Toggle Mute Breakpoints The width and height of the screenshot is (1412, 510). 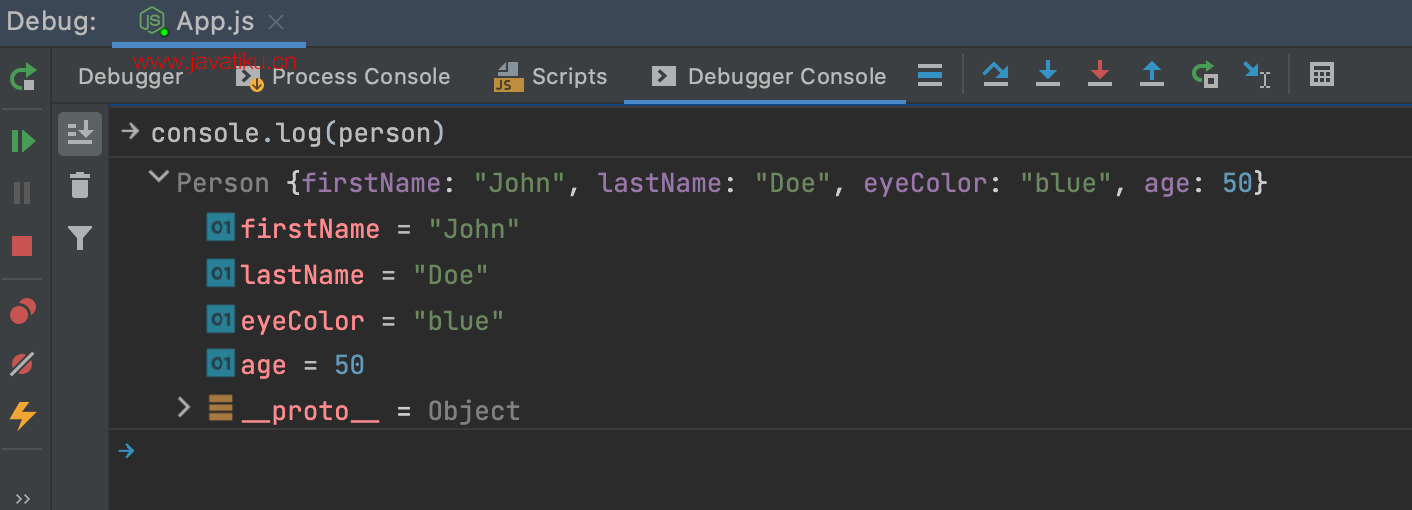[22, 363]
